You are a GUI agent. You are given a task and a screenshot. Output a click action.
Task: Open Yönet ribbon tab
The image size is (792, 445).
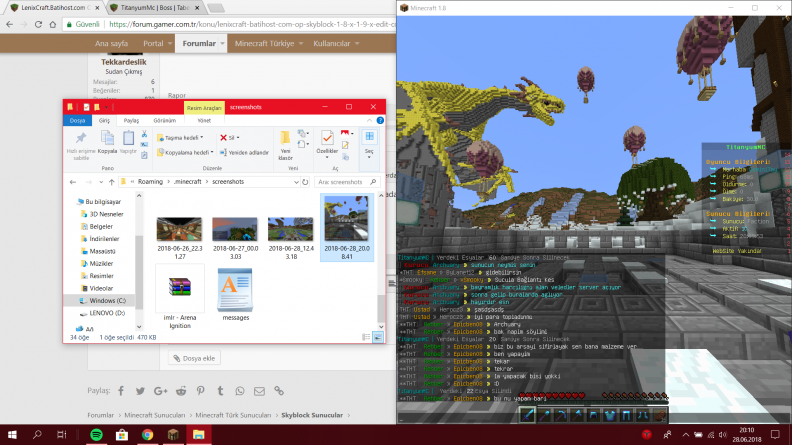(x=204, y=120)
